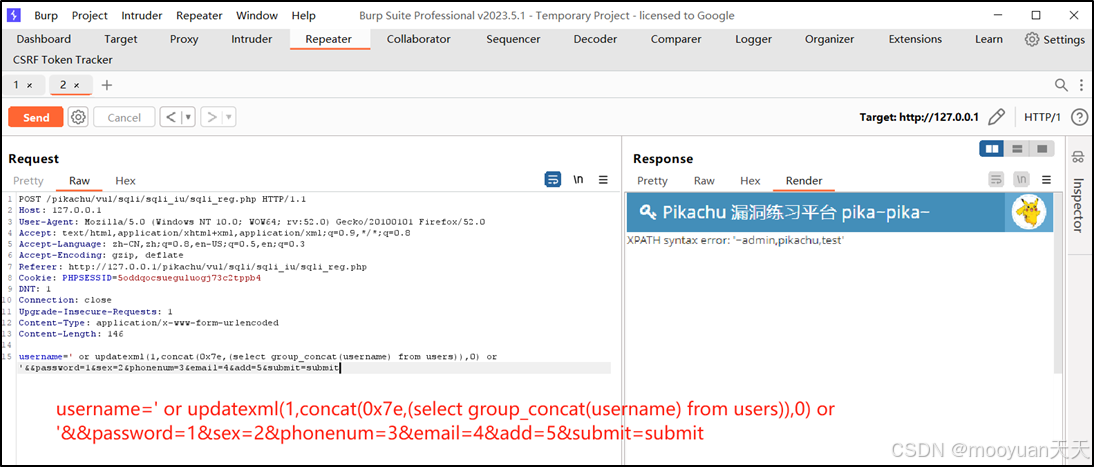The height and width of the screenshot is (467, 1094).
Task: Open response pane hamburger menu
Action: (1047, 180)
